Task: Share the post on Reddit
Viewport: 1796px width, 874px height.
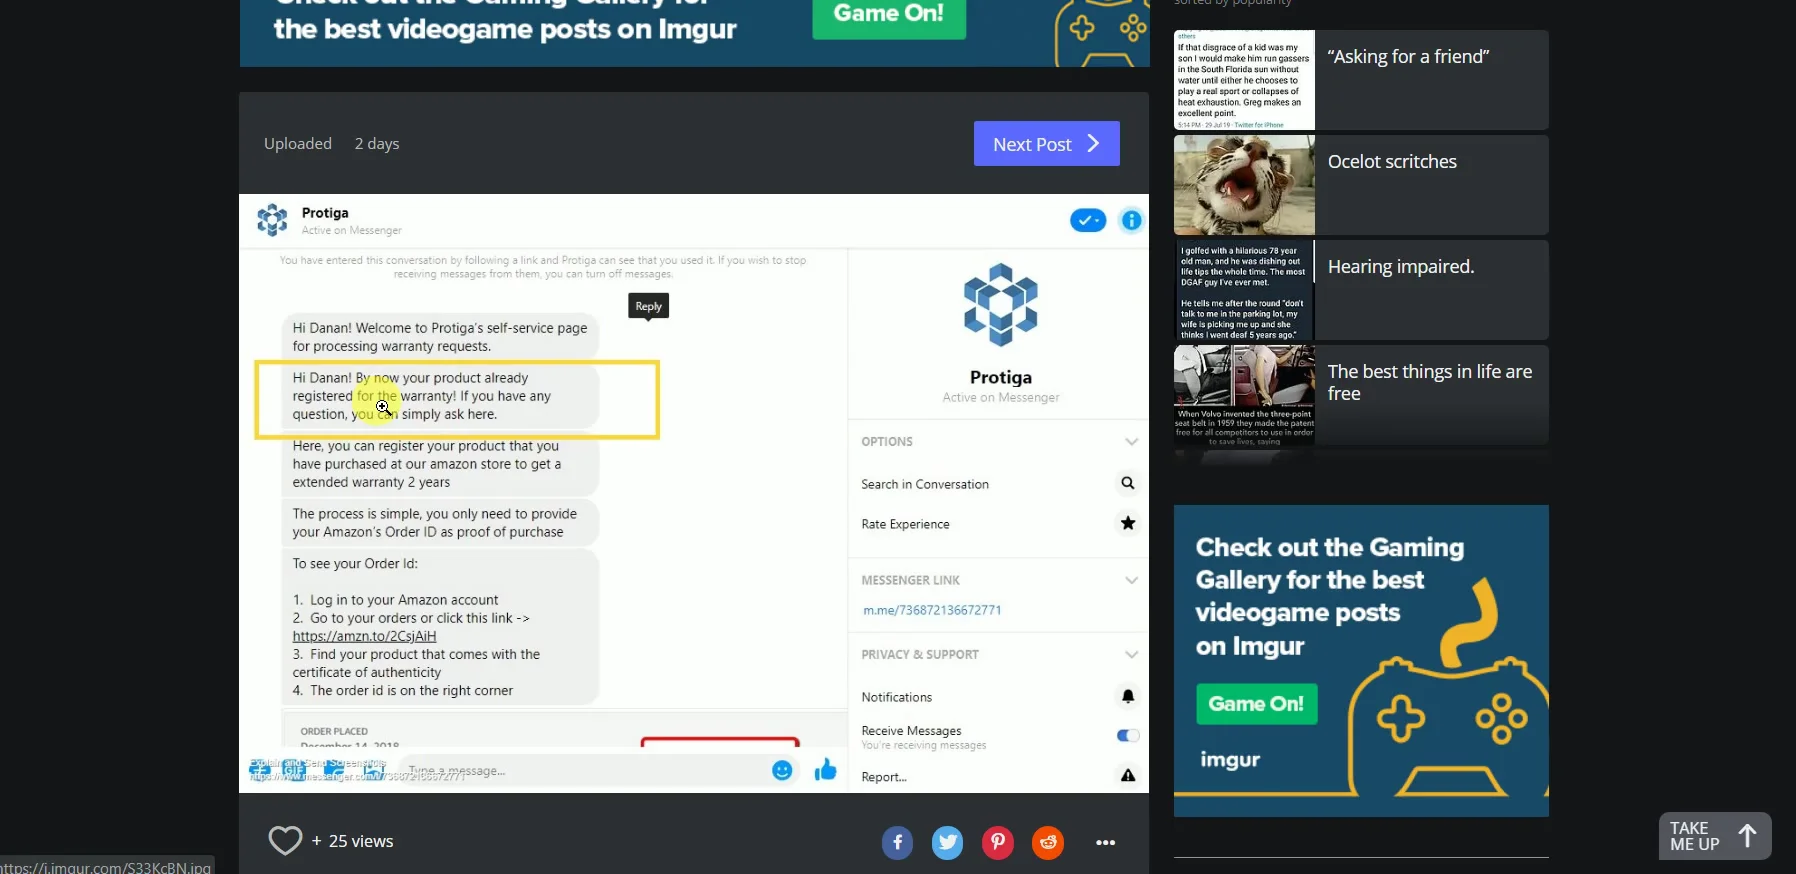Action: pos(1048,843)
